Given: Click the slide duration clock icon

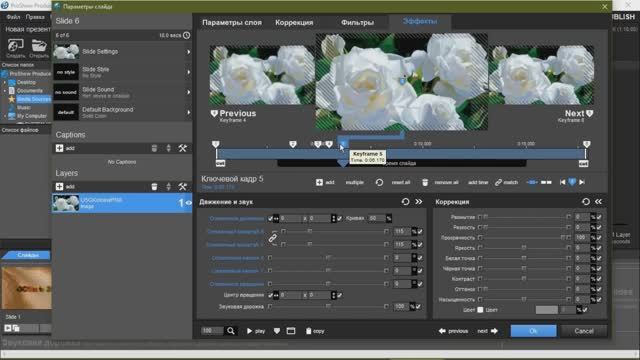Looking at the screenshot, I should tap(187, 36).
